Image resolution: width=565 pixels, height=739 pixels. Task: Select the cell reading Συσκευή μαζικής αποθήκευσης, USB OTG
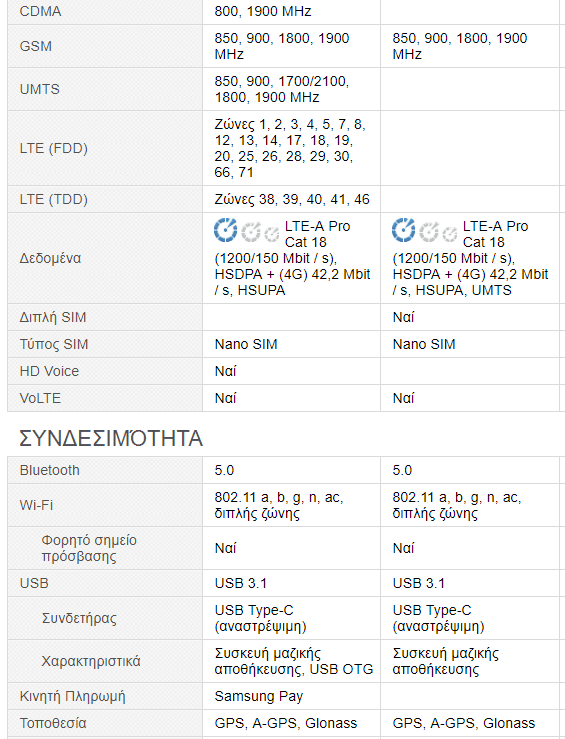point(294,661)
